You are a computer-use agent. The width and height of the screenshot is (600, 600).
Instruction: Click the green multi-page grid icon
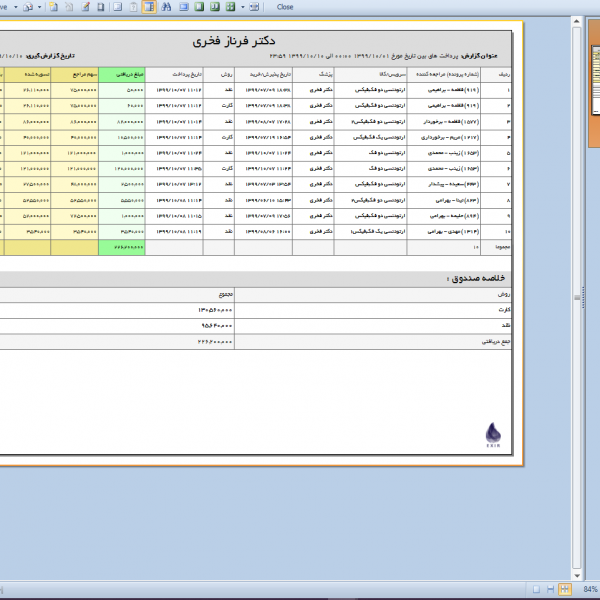[x=230, y=6]
